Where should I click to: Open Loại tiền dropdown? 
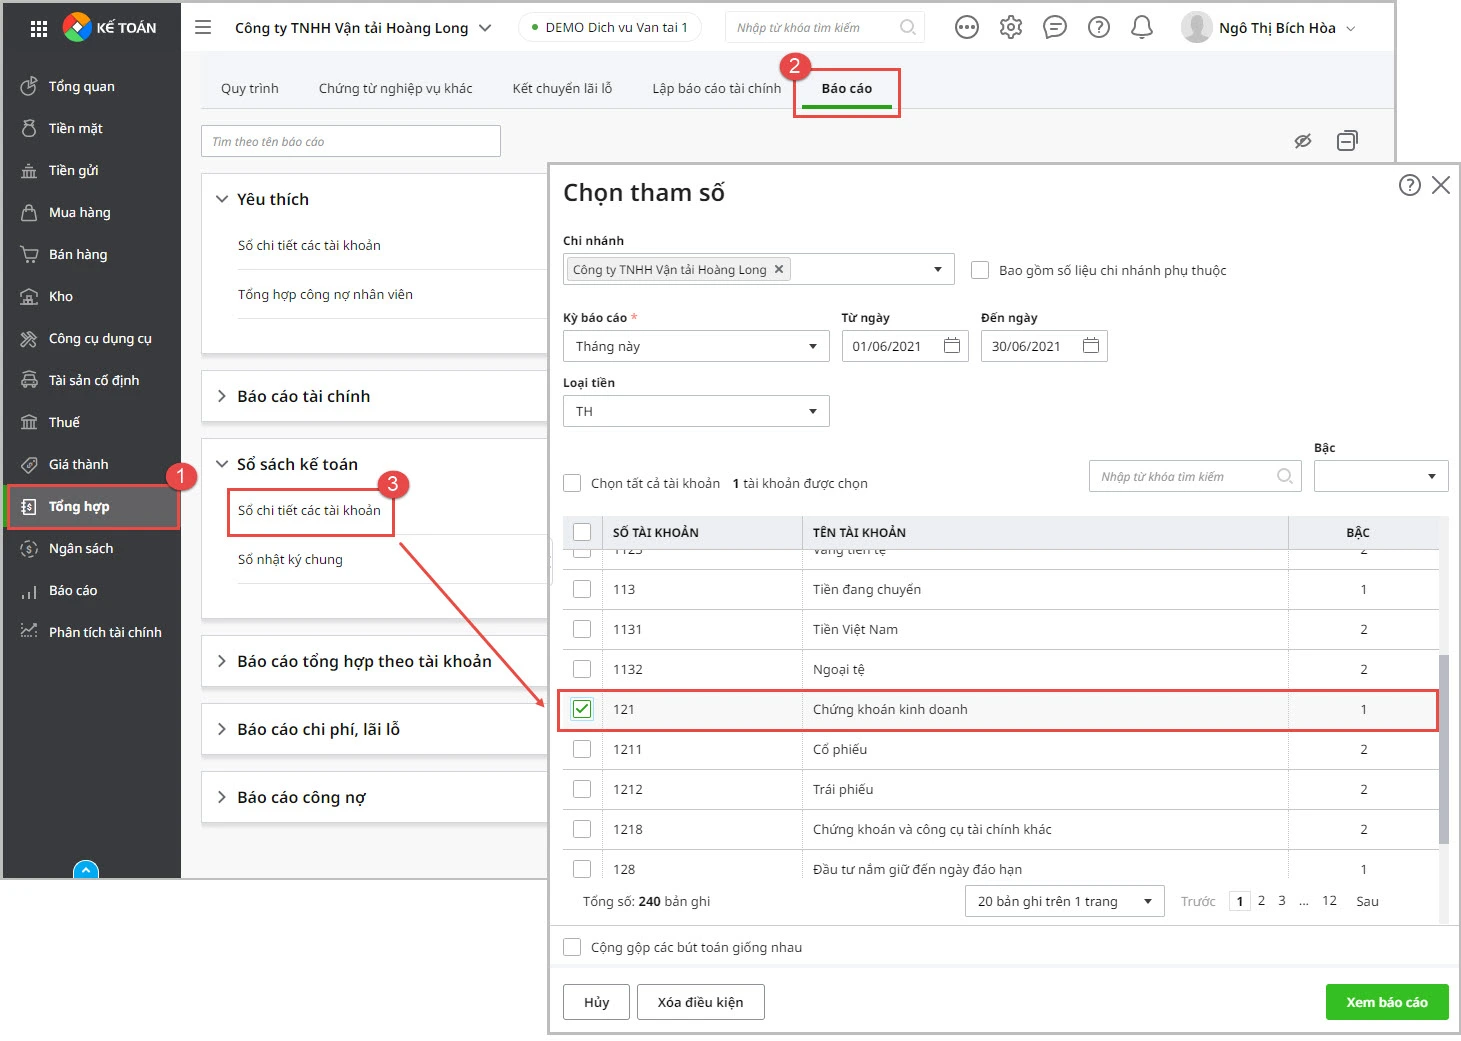coord(696,411)
